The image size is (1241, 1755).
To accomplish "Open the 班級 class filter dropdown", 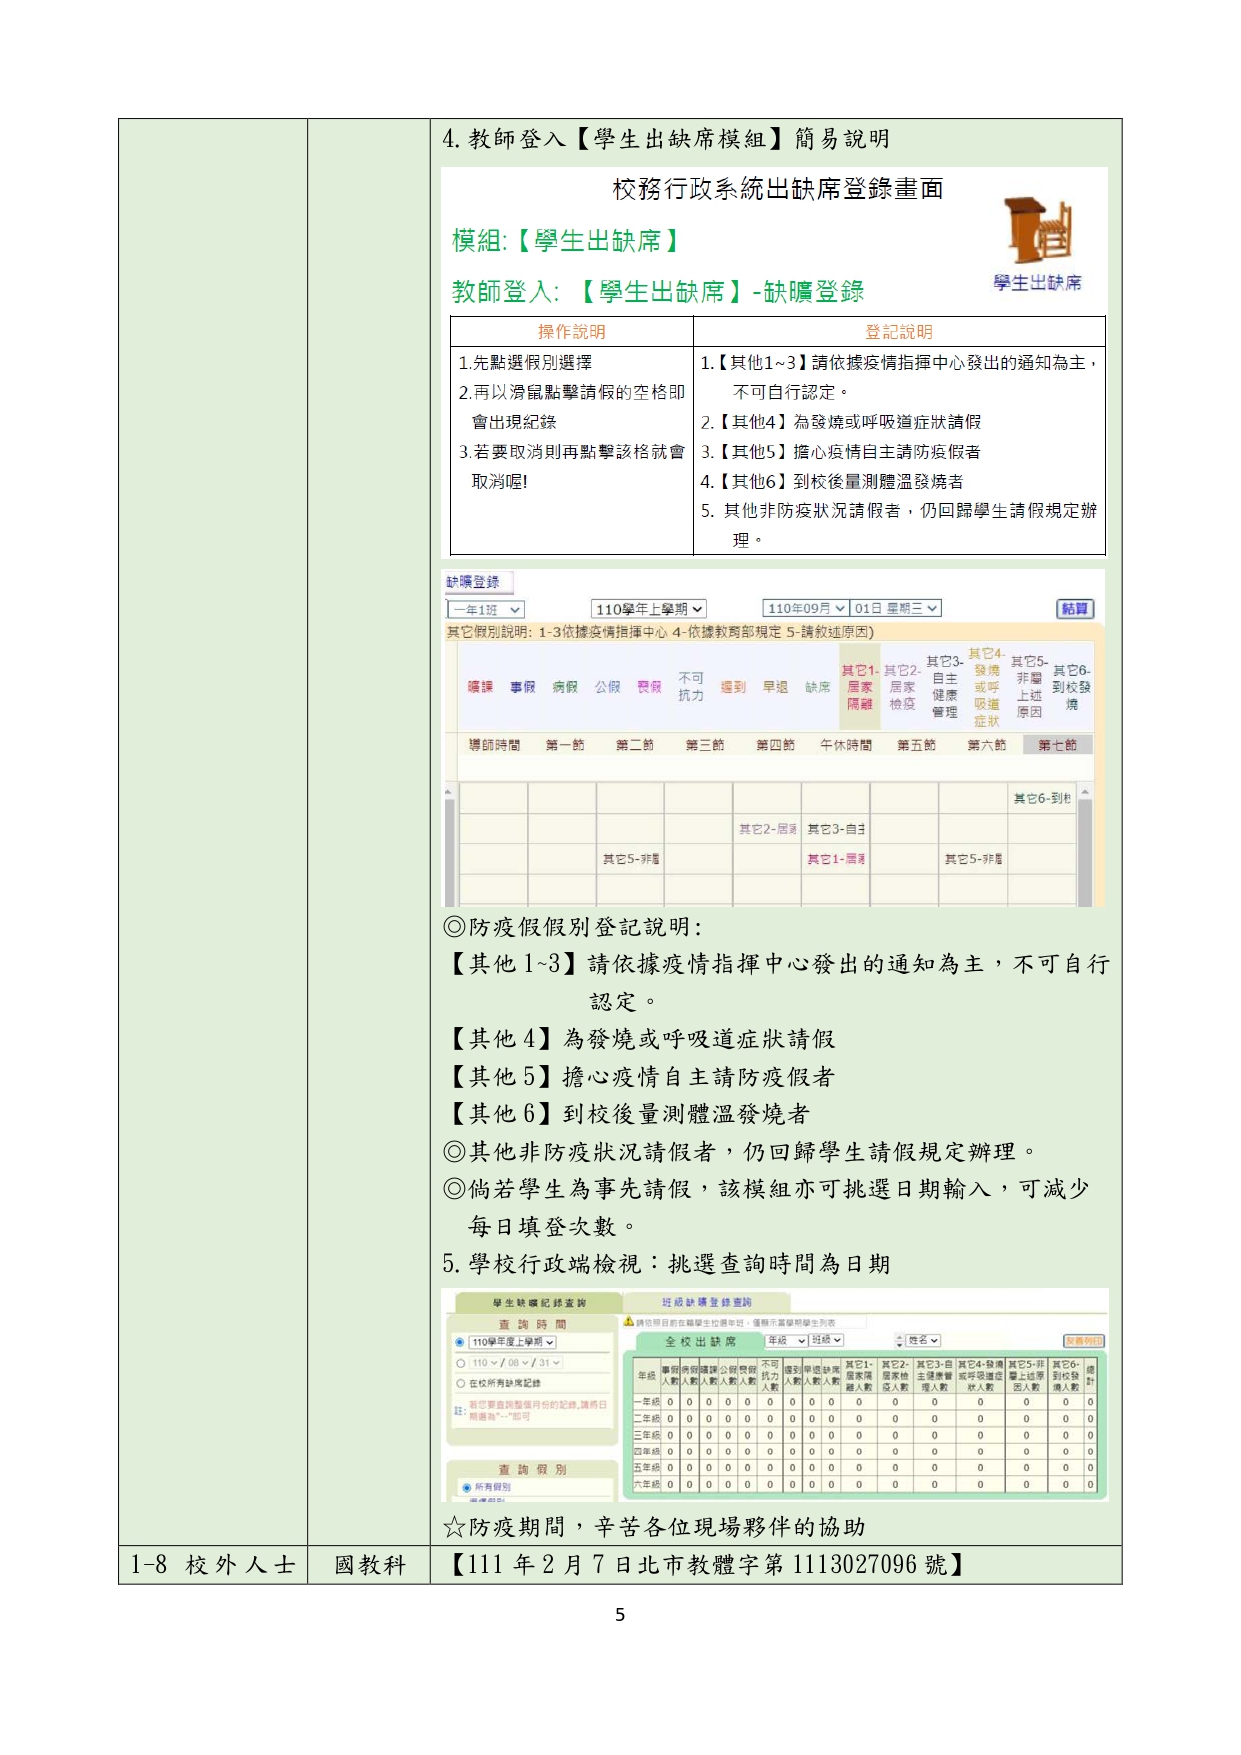I will tap(827, 1340).
